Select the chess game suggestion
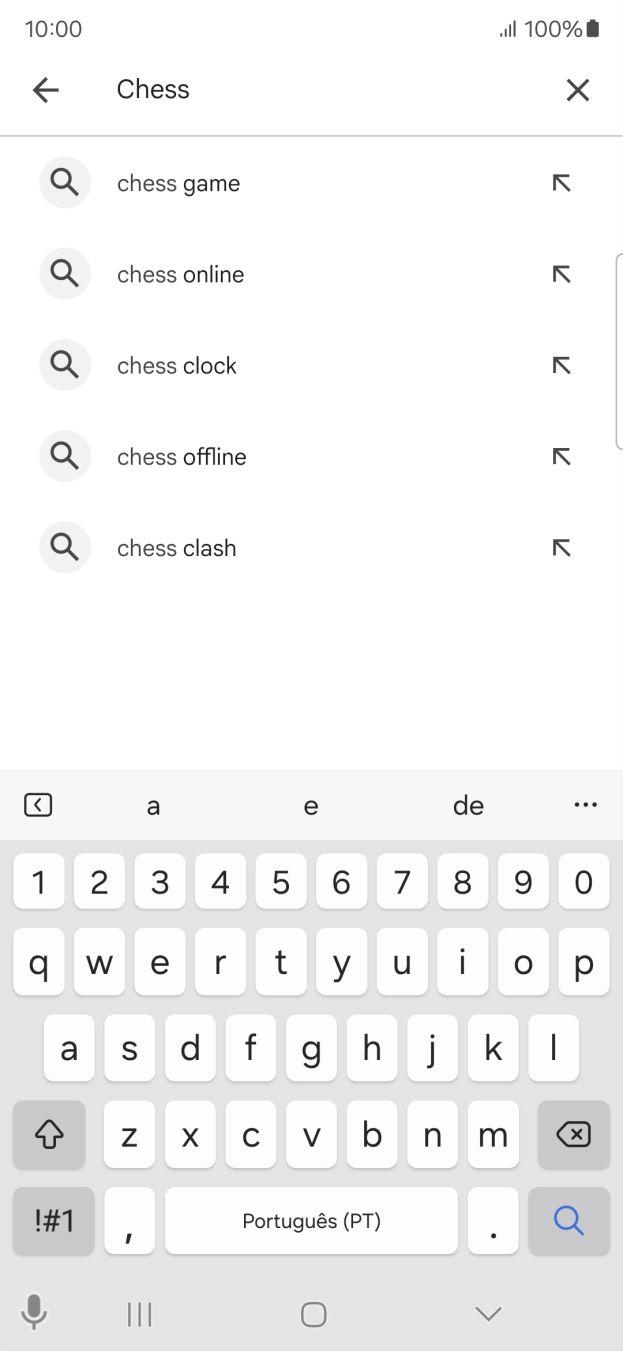The height and width of the screenshot is (1351, 623). [x=178, y=182]
